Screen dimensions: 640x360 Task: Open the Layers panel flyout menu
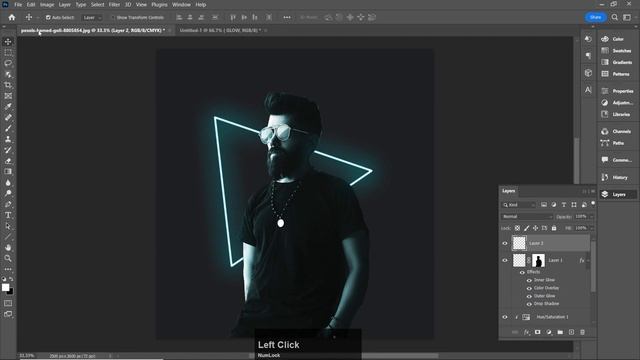coord(593,191)
